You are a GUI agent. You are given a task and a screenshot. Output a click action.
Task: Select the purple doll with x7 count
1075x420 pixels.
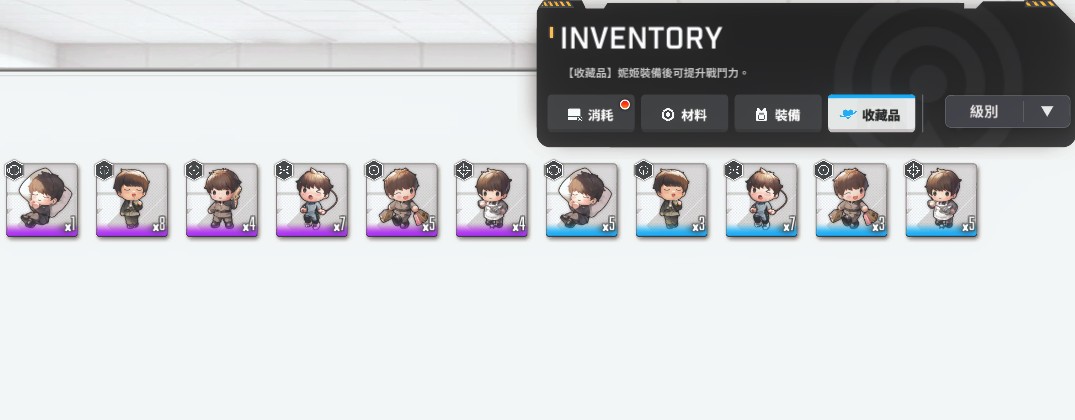pos(311,200)
